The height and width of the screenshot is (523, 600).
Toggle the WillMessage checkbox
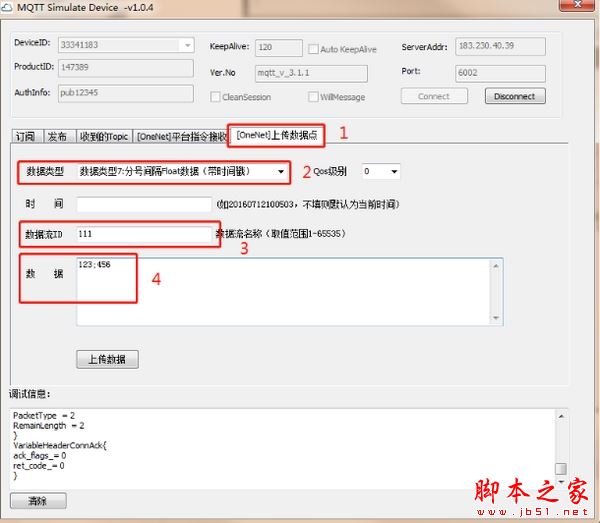(313, 97)
